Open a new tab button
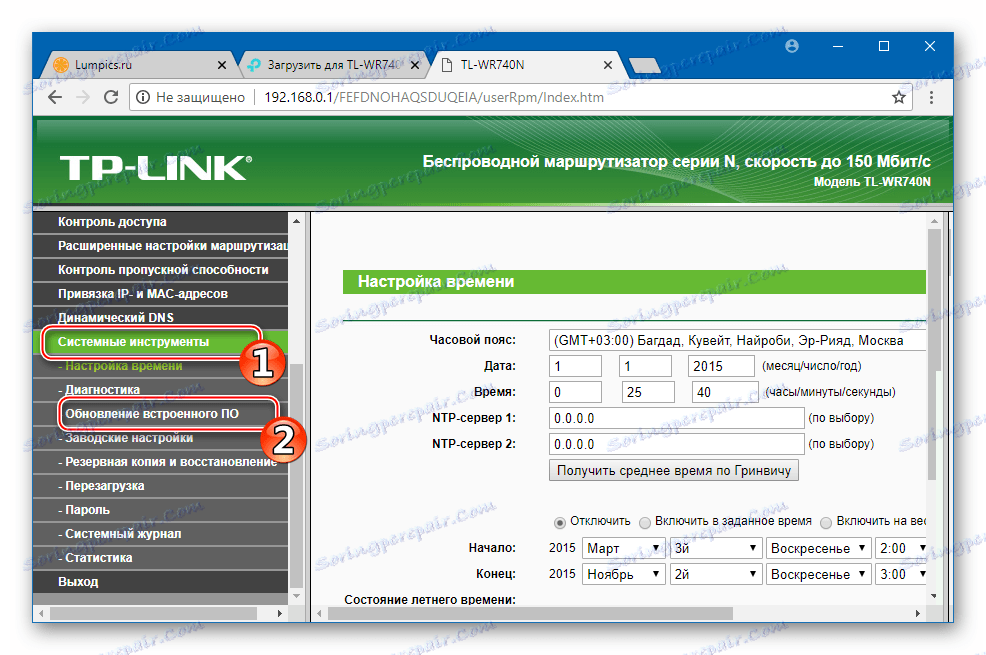Image resolution: width=986 pixels, height=655 pixels. [644, 65]
